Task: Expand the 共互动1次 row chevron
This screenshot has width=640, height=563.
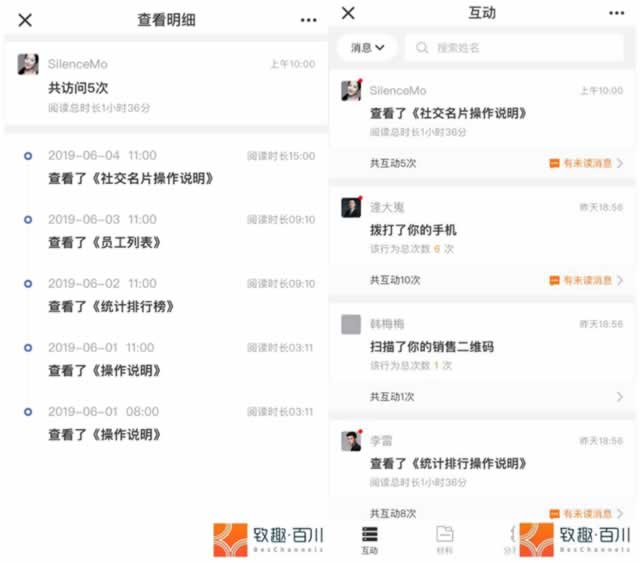Action: 620,397
